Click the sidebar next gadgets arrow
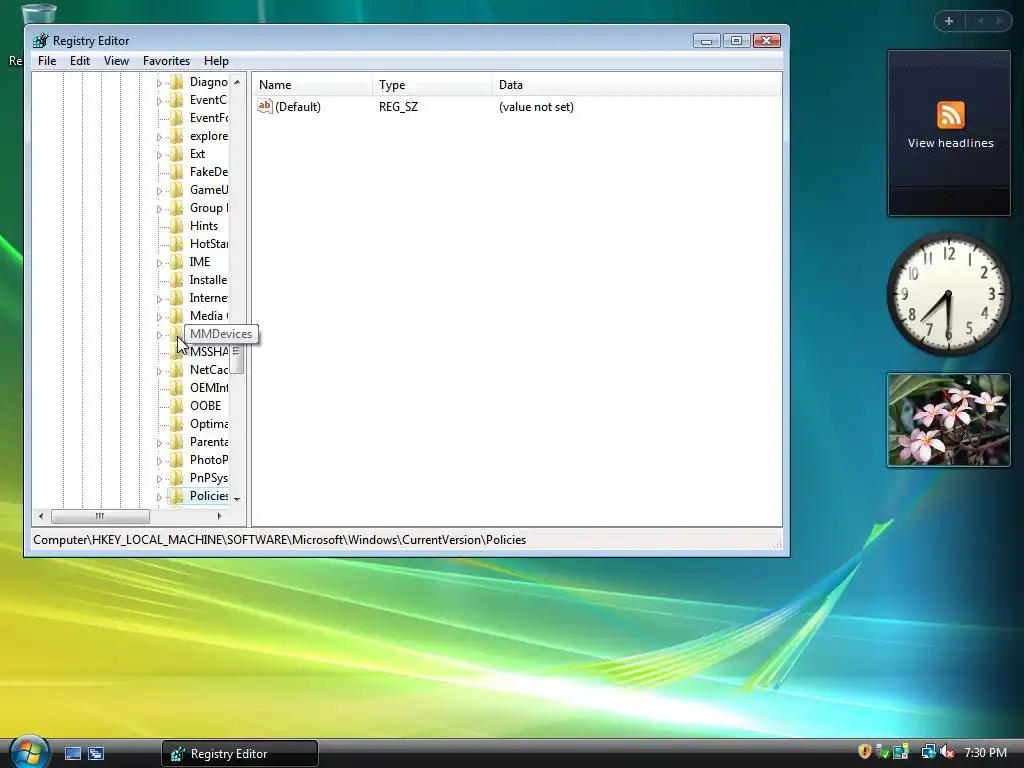The height and width of the screenshot is (768, 1024). 999,21
